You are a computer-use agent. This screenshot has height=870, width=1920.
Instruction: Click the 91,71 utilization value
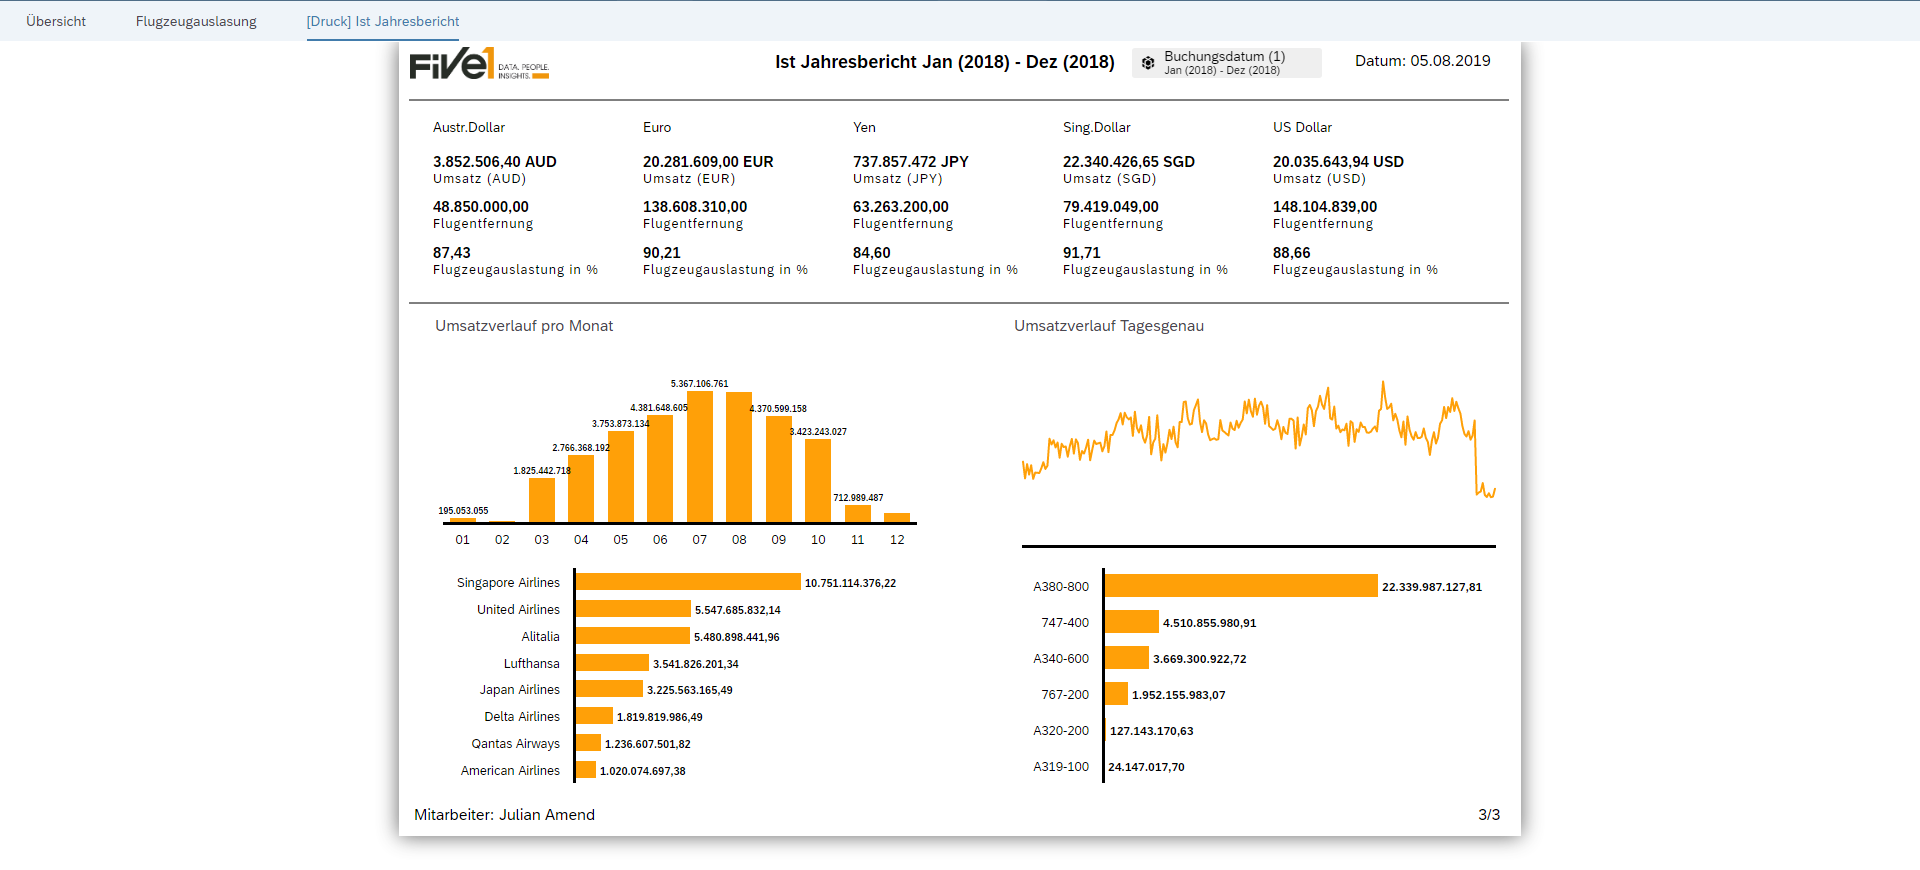click(x=1082, y=253)
